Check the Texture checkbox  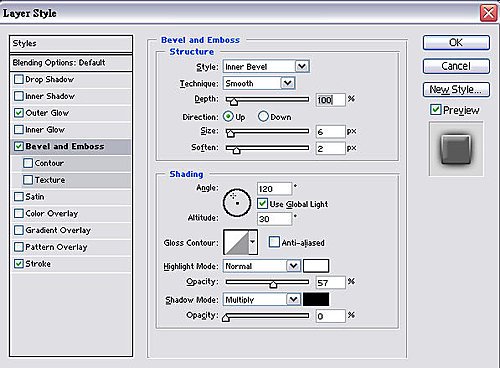(x=28, y=180)
